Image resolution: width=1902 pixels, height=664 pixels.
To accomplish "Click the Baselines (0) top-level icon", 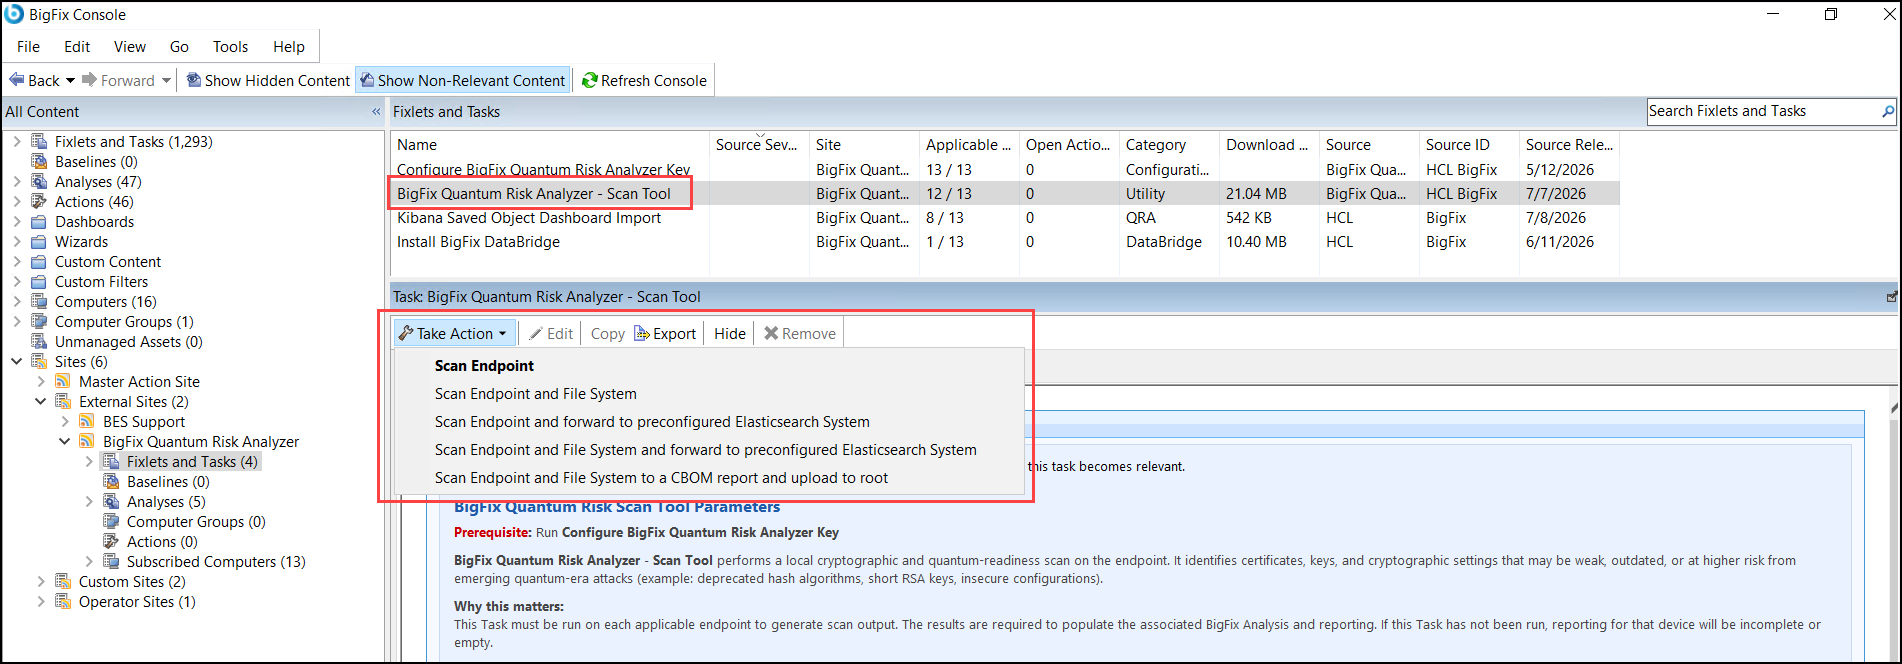I will [x=39, y=161].
